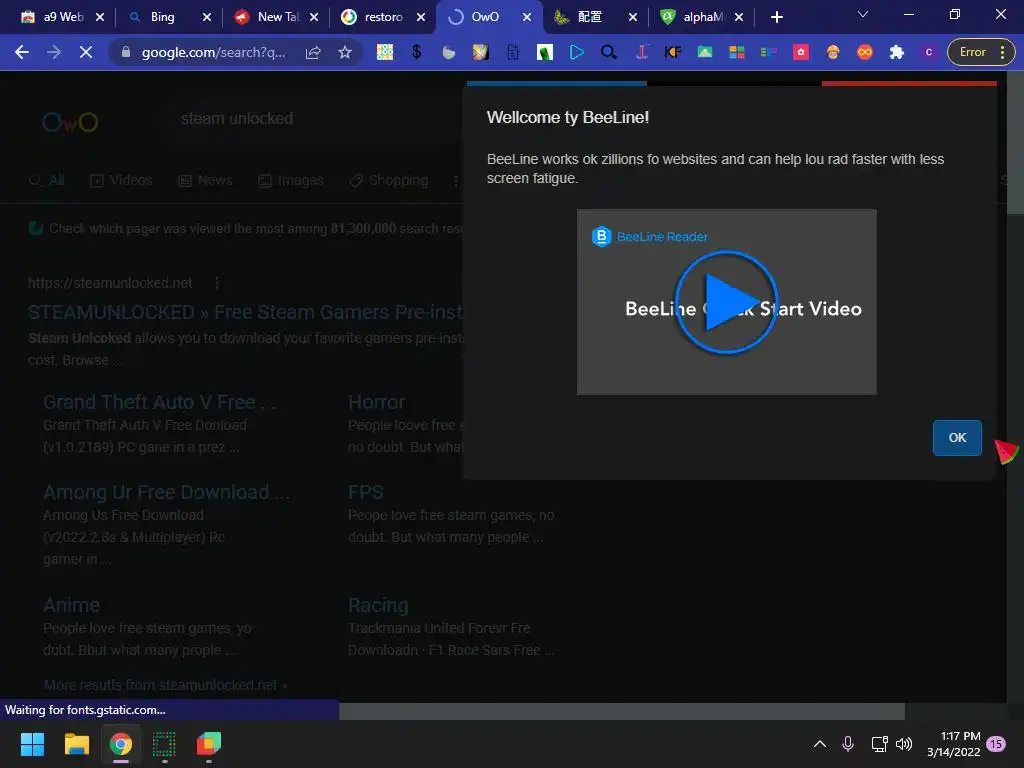
Task: Open the purple profile avatar C
Action: coord(929,52)
